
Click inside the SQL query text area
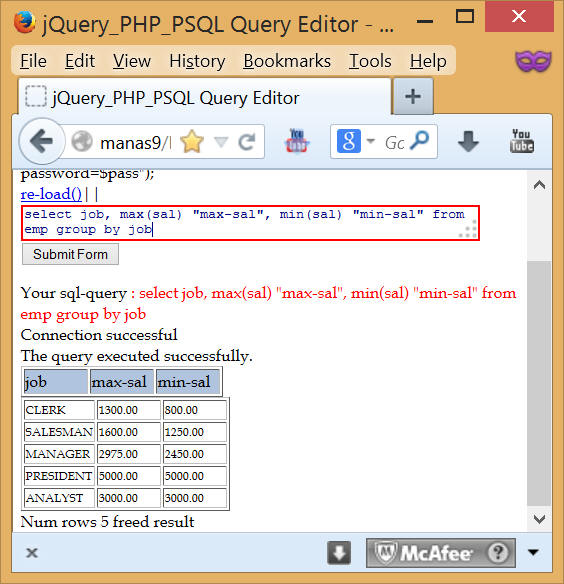tap(250, 223)
